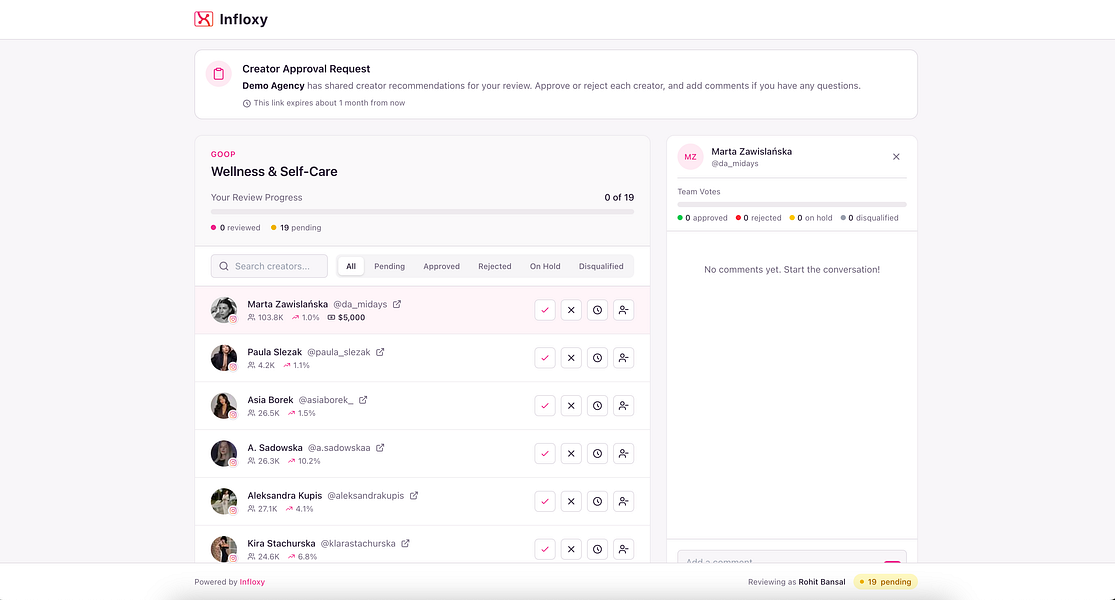Disqualify Marta Zawislańska (person-minus icon)

click(624, 310)
